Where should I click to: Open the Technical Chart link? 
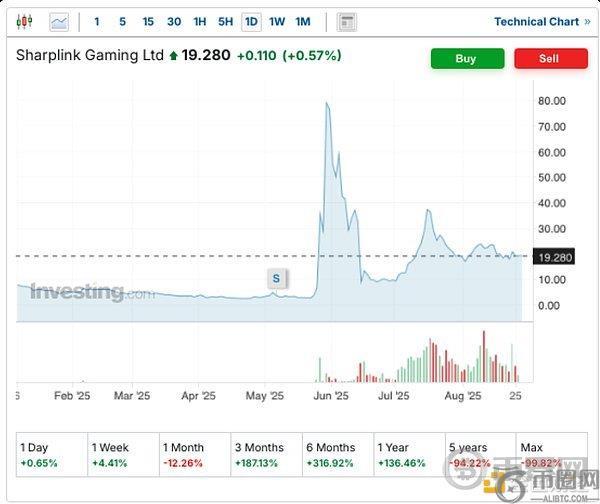tap(541, 21)
